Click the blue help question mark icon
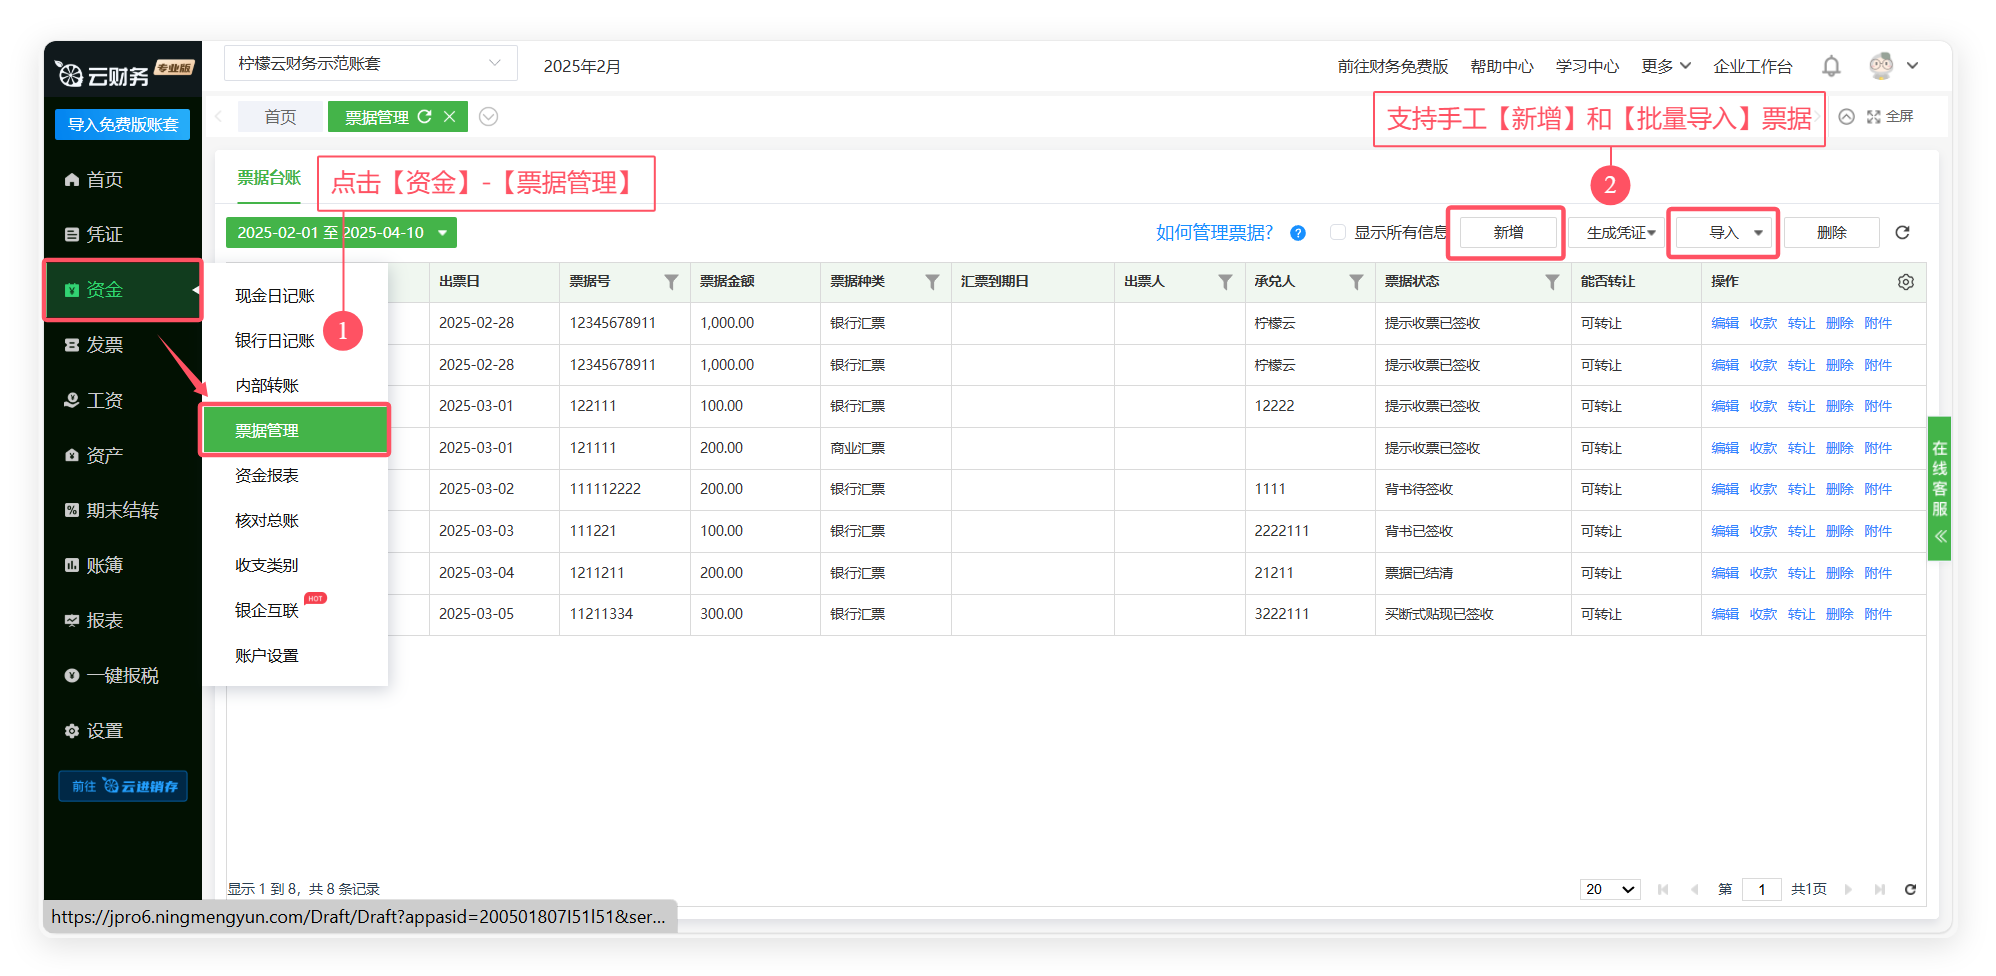 click(1298, 233)
